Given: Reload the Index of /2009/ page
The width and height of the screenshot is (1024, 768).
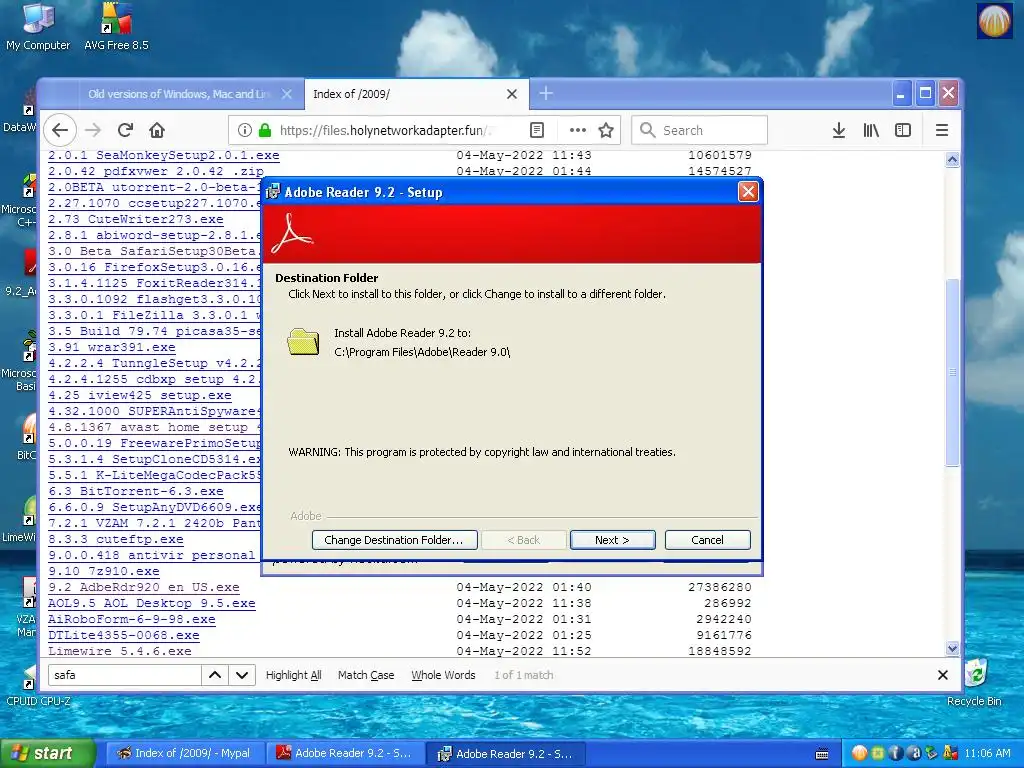Looking at the screenshot, I should tap(125, 130).
